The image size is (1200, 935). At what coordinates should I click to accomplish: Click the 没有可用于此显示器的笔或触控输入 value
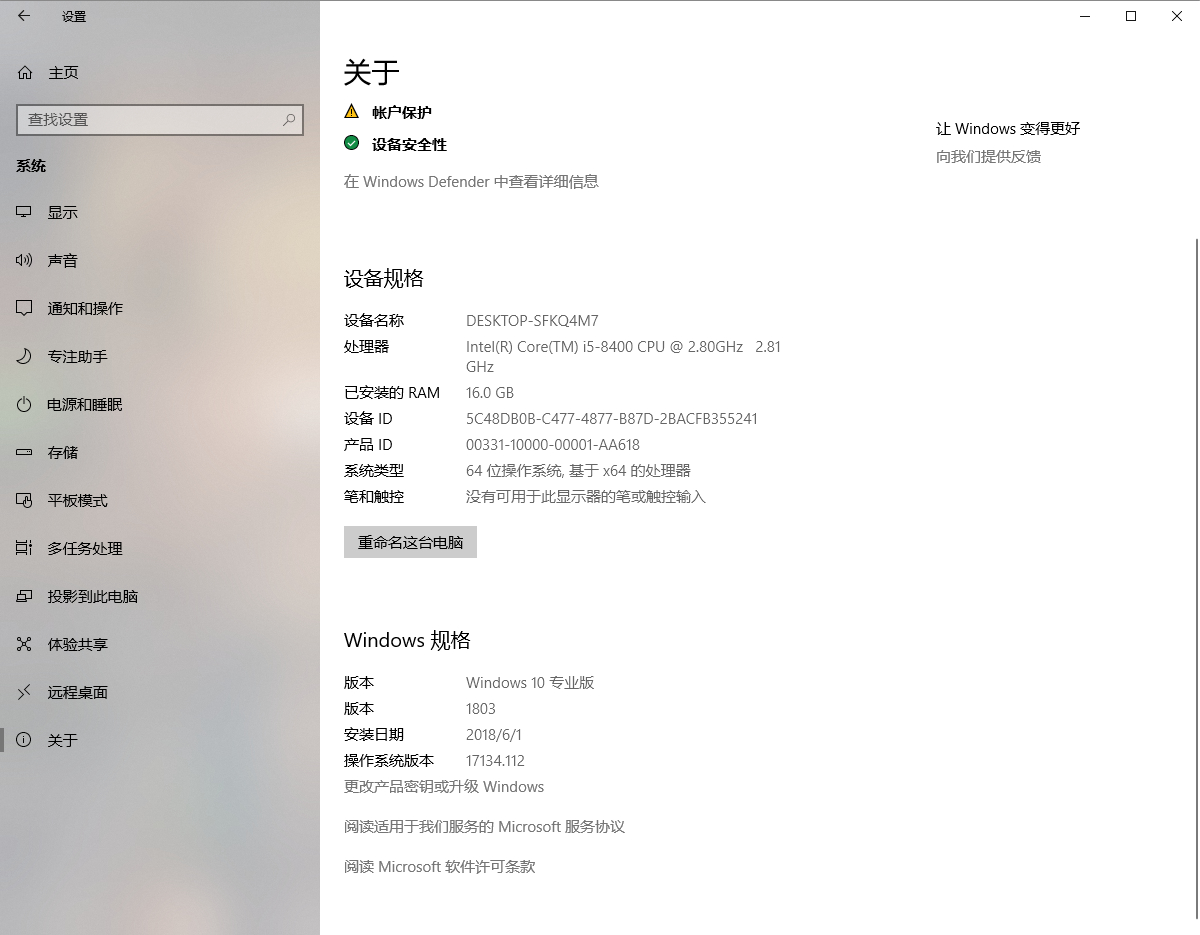tap(586, 497)
